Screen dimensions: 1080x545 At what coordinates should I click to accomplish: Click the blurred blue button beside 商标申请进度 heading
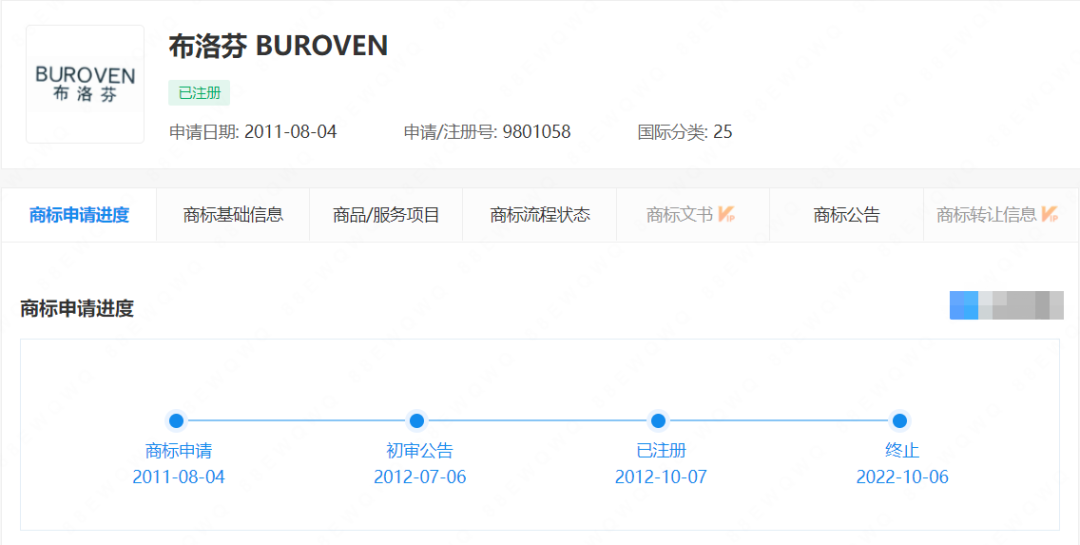[1006, 305]
